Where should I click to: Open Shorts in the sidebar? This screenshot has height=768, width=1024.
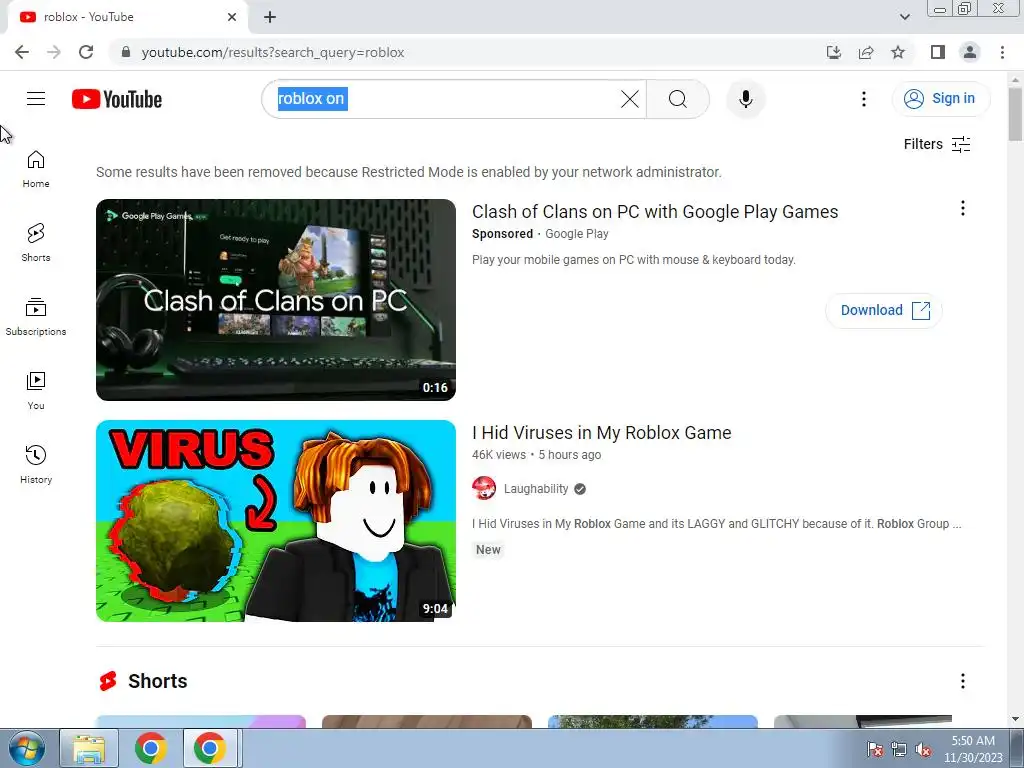click(x=36, y=243)
